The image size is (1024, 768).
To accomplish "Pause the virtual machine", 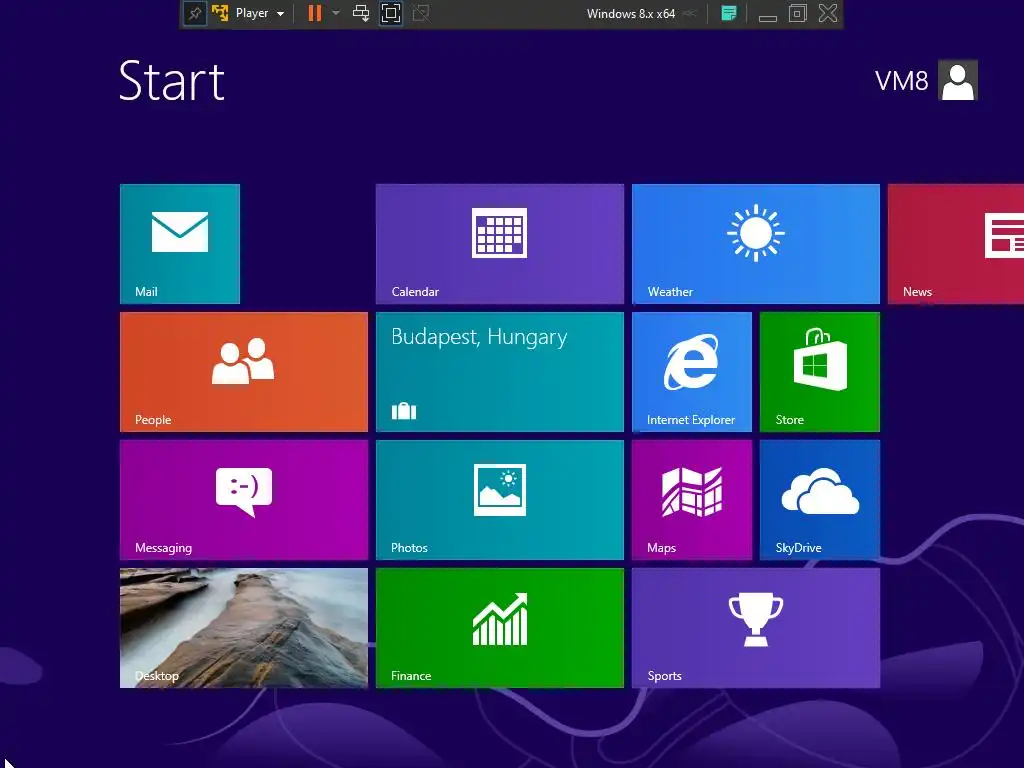I will coord(315,13).
